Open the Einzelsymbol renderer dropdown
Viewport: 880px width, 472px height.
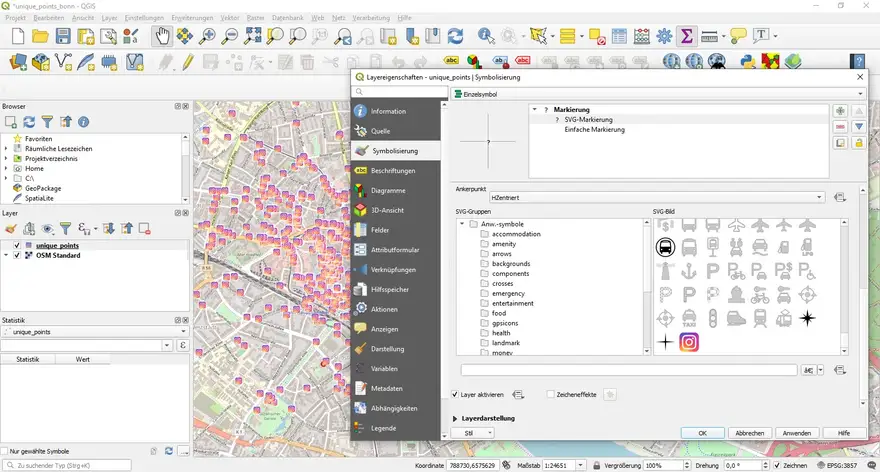[658, 94]
